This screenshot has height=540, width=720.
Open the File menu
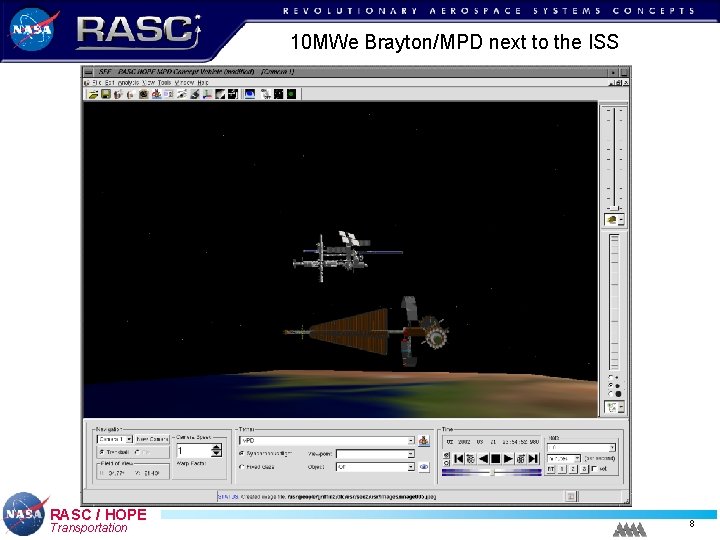pos(96,83)
